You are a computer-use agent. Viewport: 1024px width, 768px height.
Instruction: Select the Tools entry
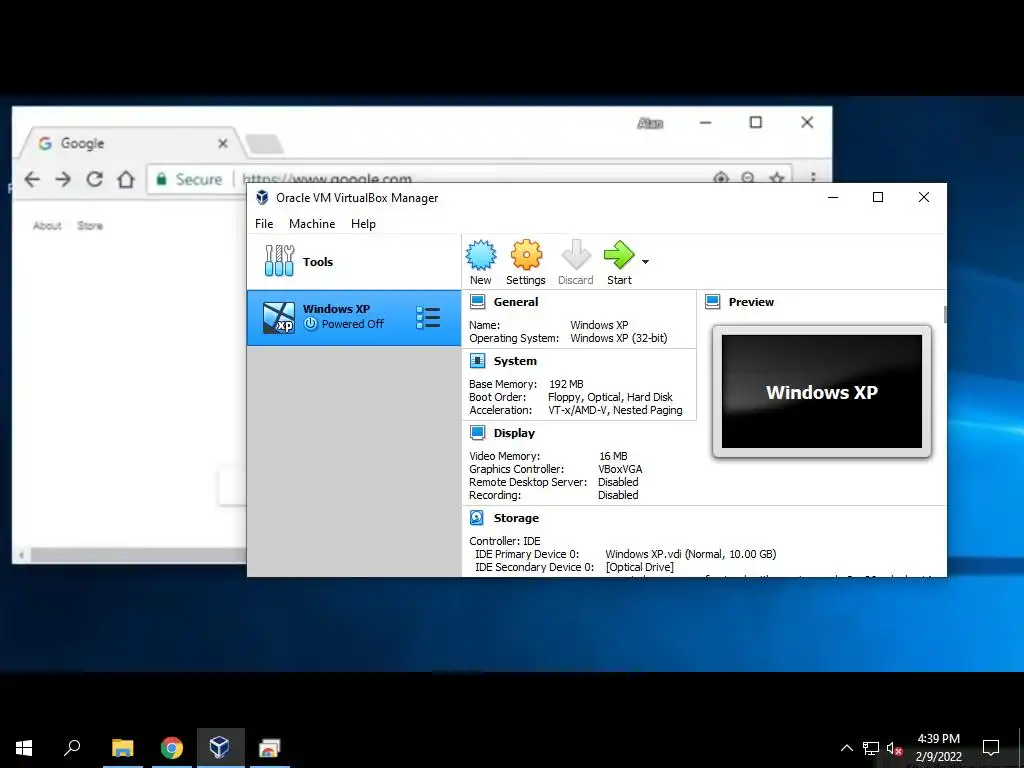pos(353,262)
